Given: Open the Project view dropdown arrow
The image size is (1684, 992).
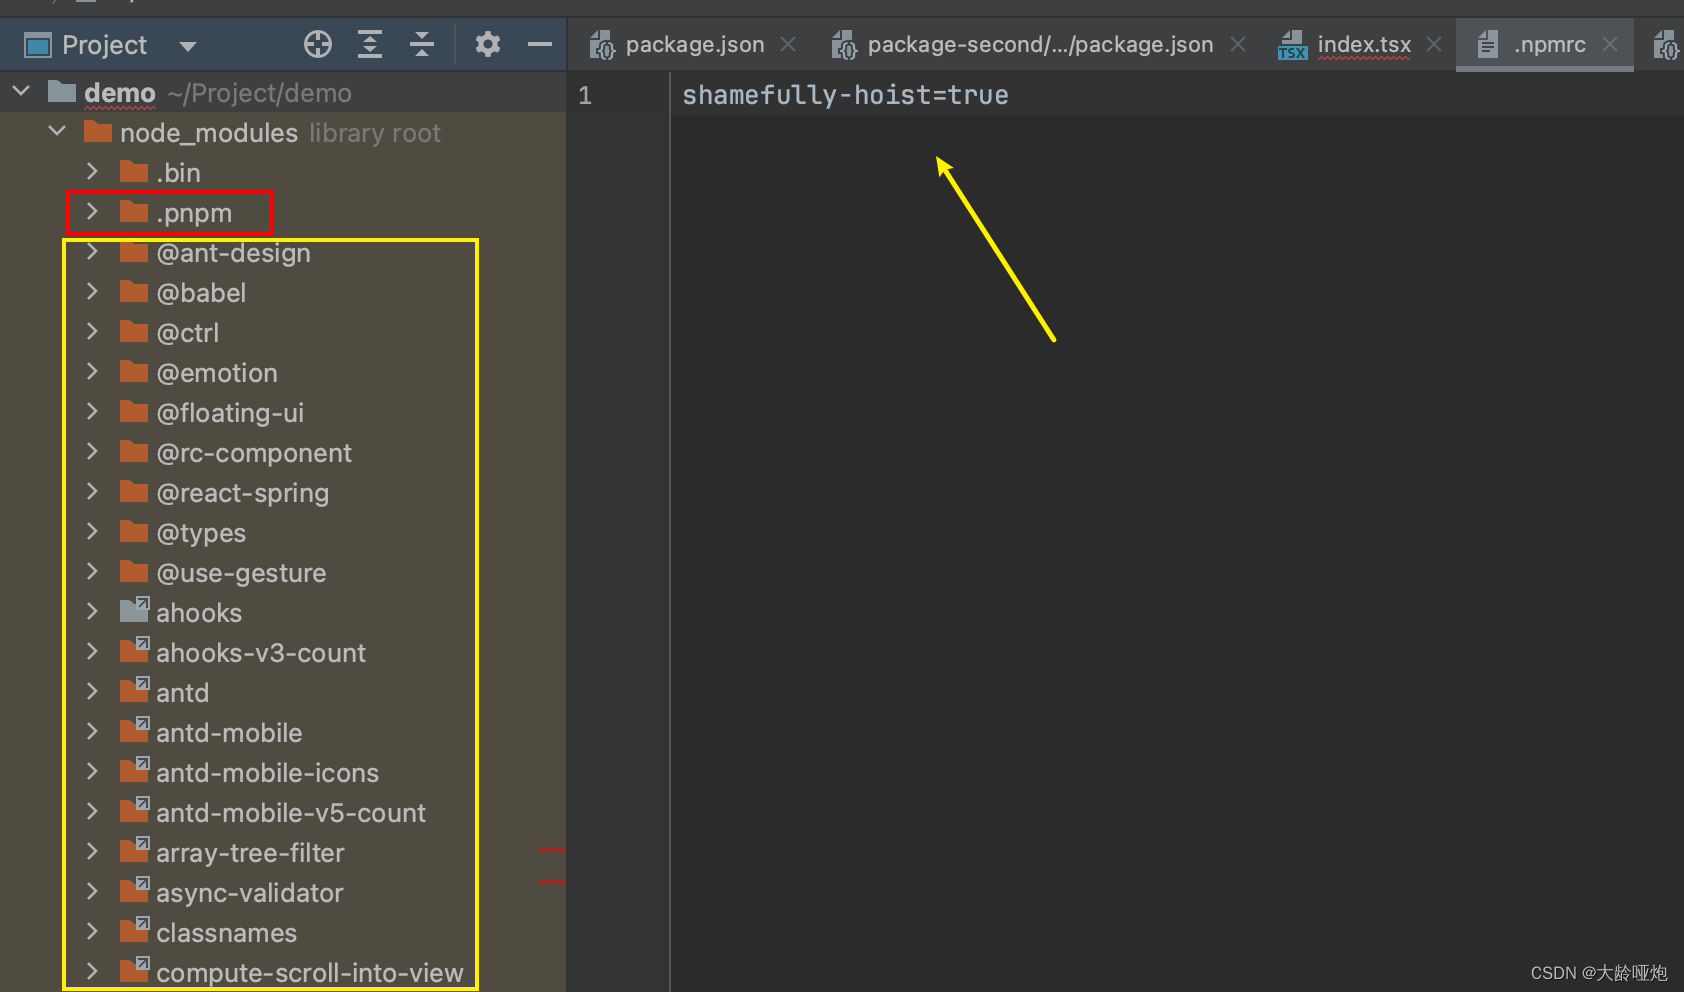Looking at the screenshot, I should coord(187,46).
